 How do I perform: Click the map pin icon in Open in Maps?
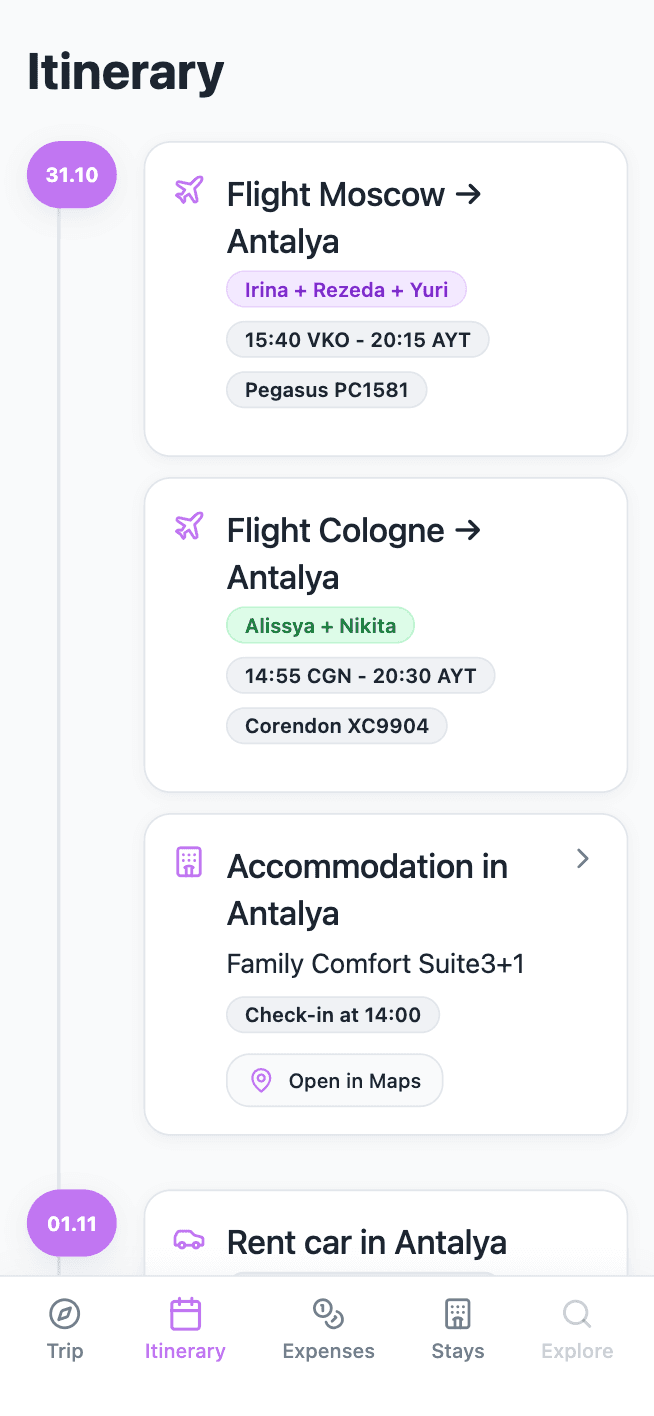[x=261, y=1081]
